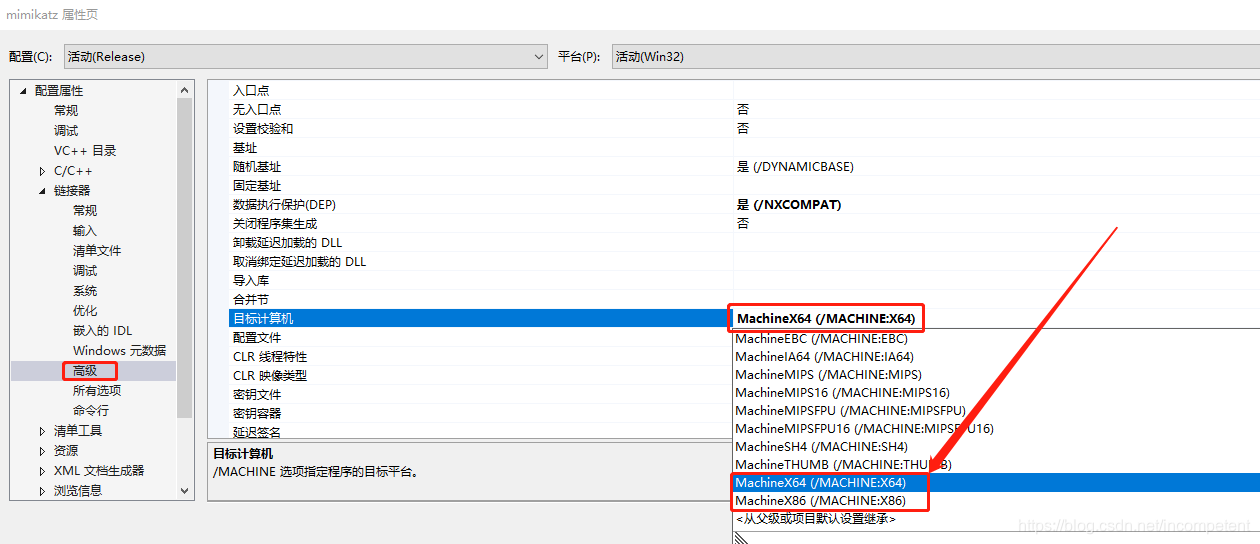The image size is (1260, 544).
Task: Click the 是 (/NXCOMPAT) value
Action: click(x=789, y=205)
